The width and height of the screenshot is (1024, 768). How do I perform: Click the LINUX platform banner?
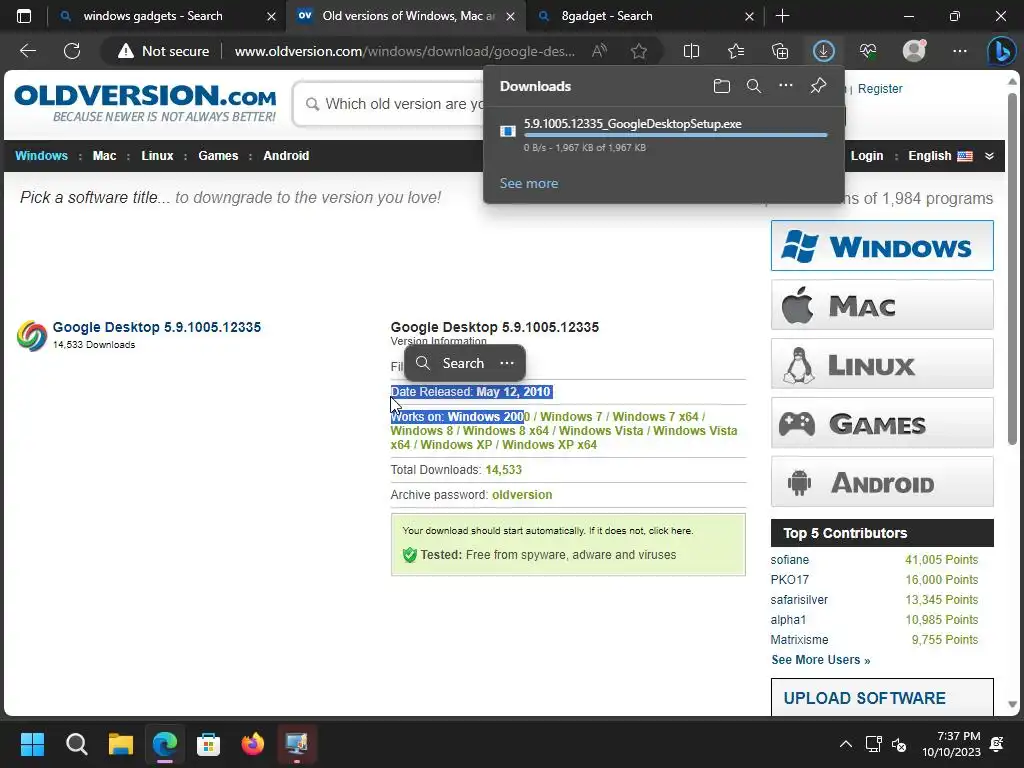click(x=882, y=364)
